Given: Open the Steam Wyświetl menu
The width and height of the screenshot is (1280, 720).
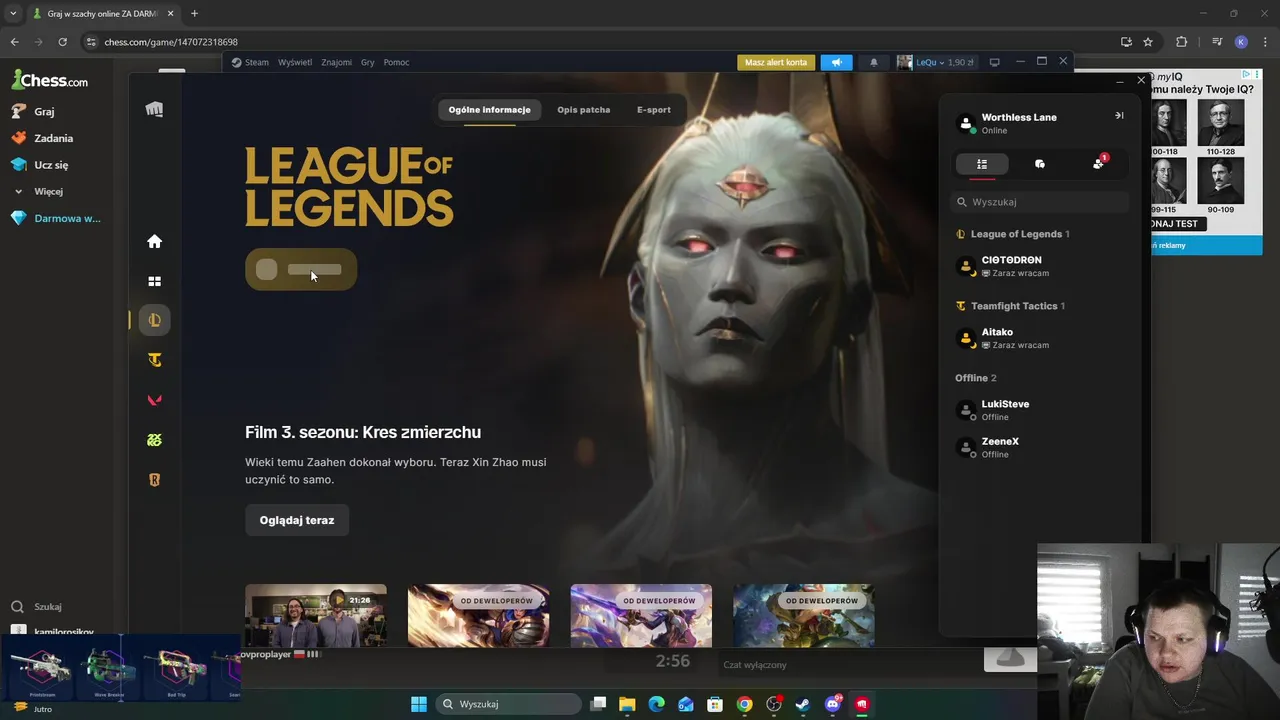Looking at the screenshot, I should (295, 62).
